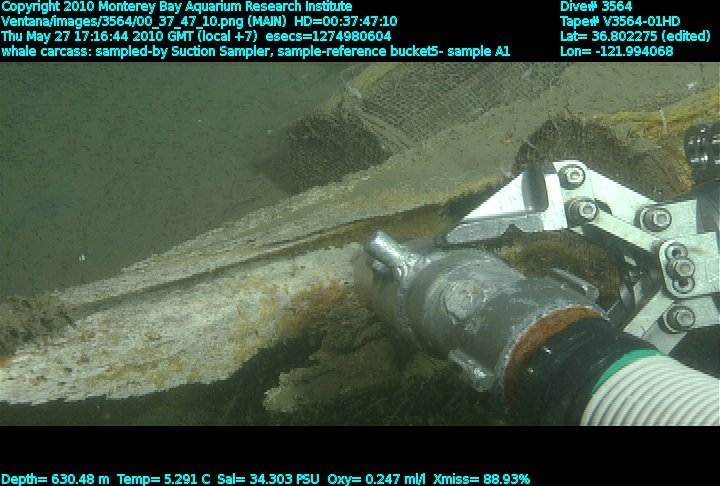Click the (local +7) timezone note
720x486 pixels.
[x=227, y=36]
